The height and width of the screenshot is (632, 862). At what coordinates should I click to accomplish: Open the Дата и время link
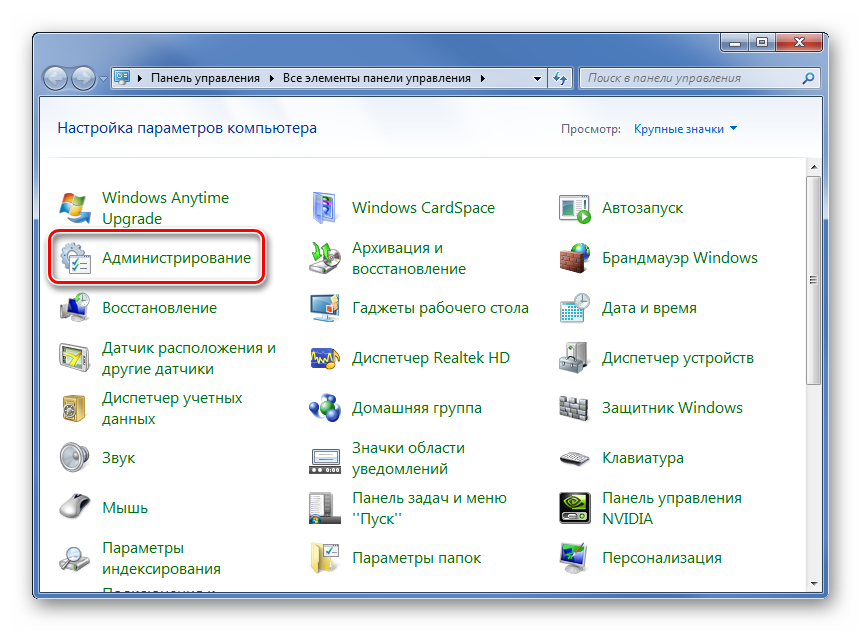649,308
